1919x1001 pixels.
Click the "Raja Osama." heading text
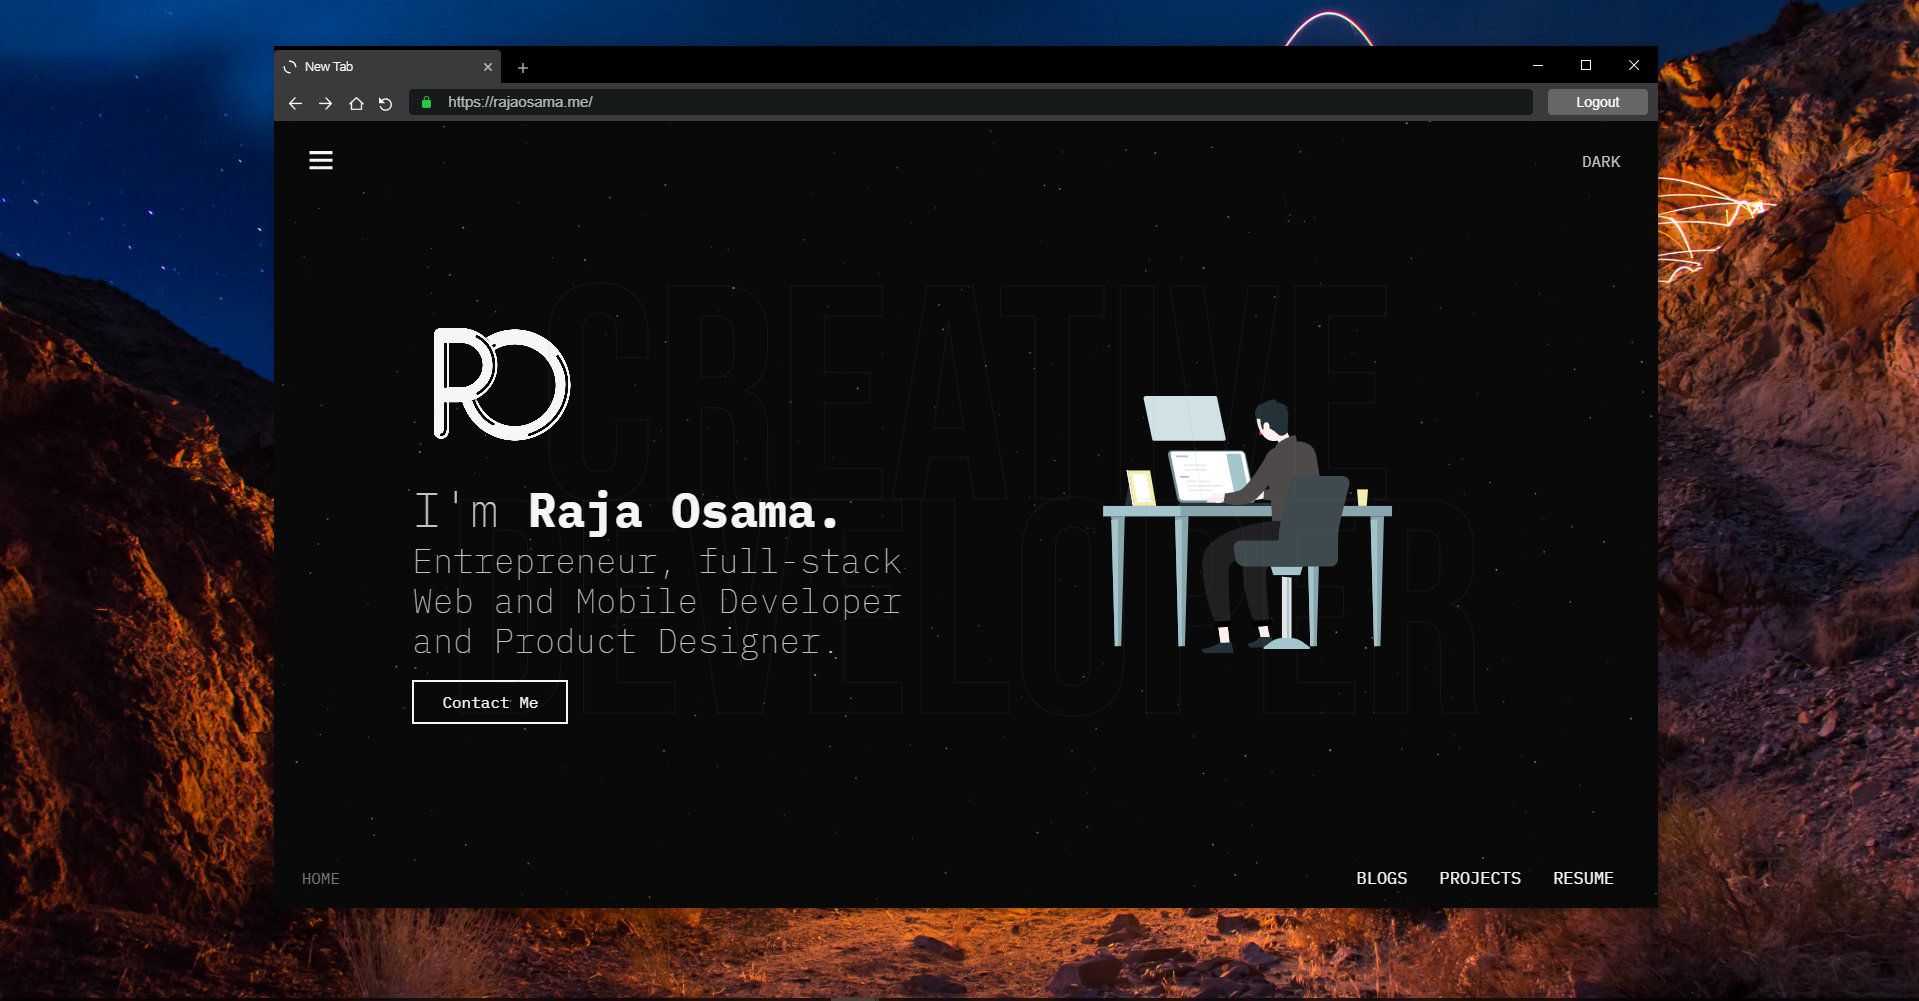[x=684, y=512]
